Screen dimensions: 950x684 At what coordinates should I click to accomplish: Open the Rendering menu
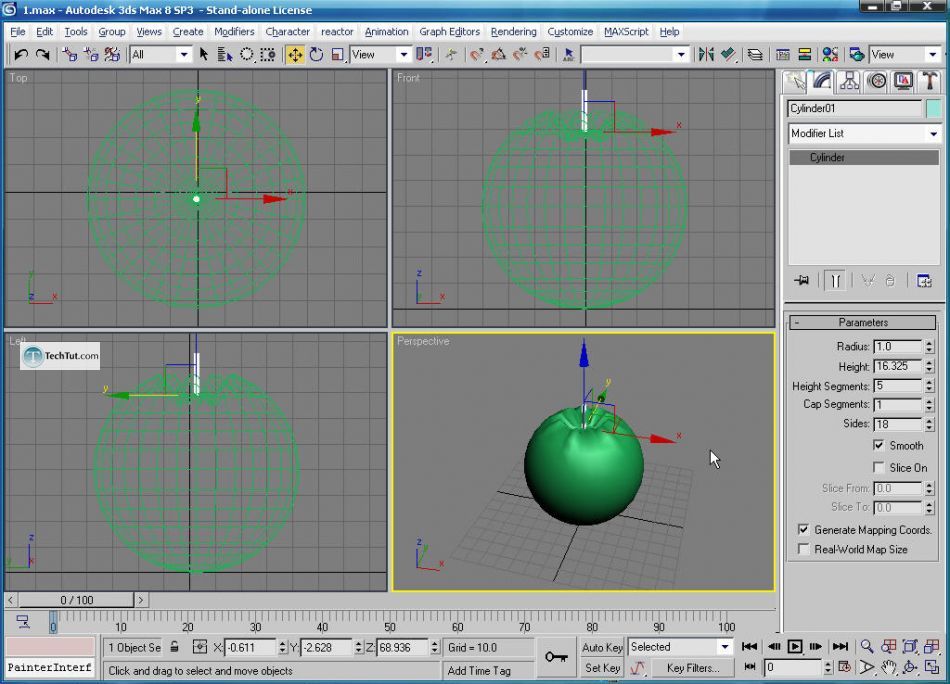click(513, 32)
